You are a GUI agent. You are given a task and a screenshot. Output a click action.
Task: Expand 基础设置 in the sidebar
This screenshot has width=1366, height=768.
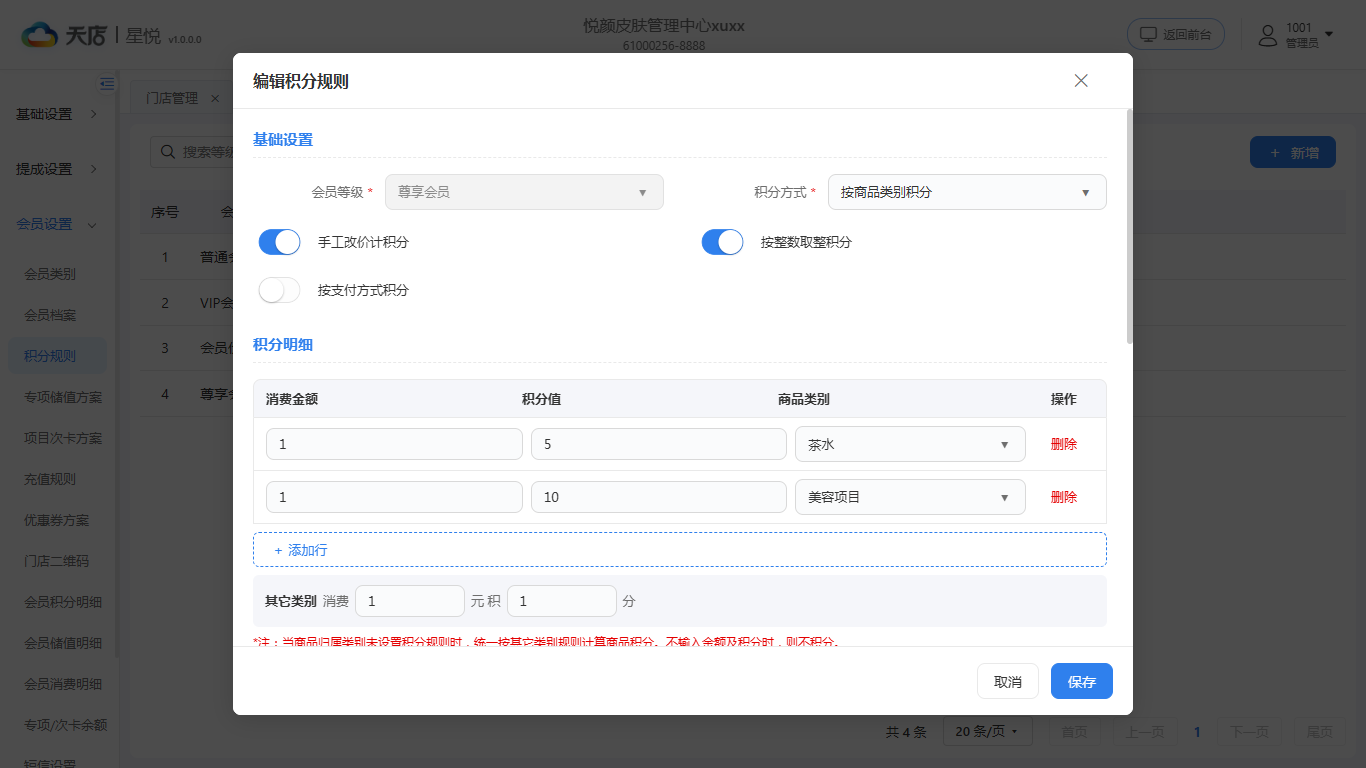tap(58, 114)
